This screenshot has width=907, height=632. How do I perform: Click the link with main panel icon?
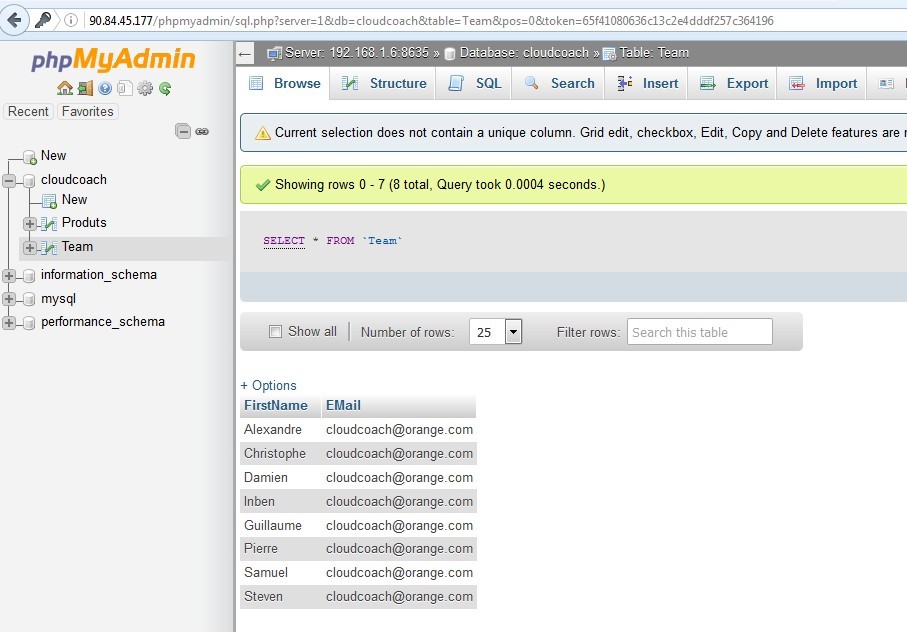(x=202, y=132)
